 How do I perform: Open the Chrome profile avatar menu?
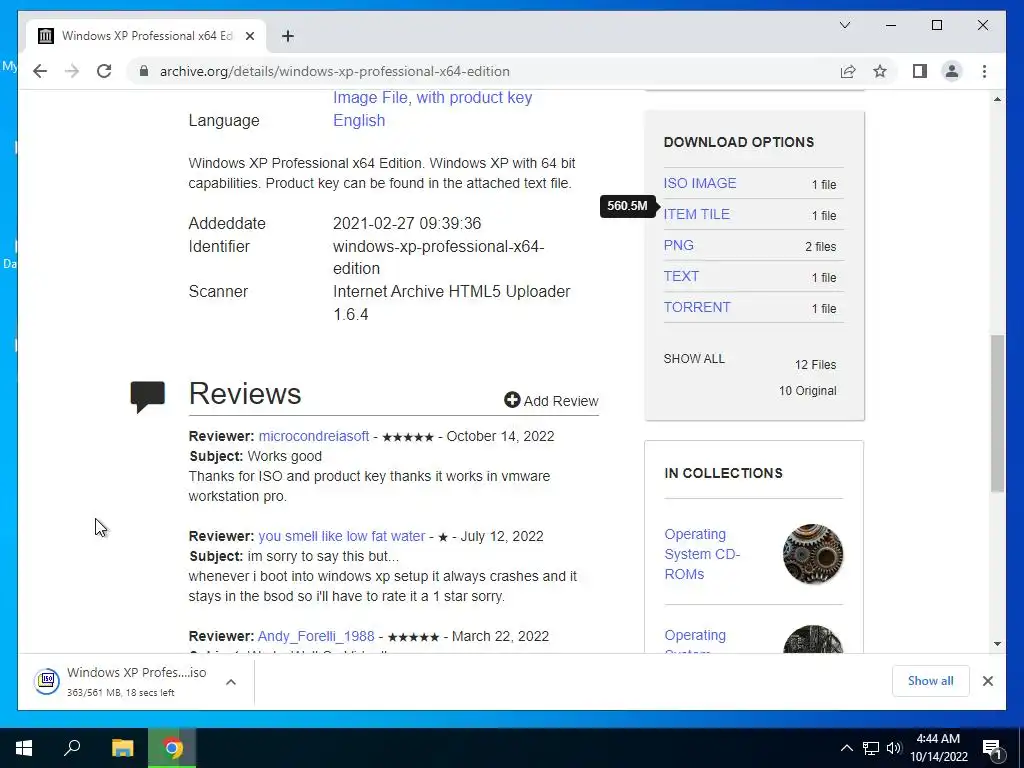pyautogui.click(x=952, y=71)
